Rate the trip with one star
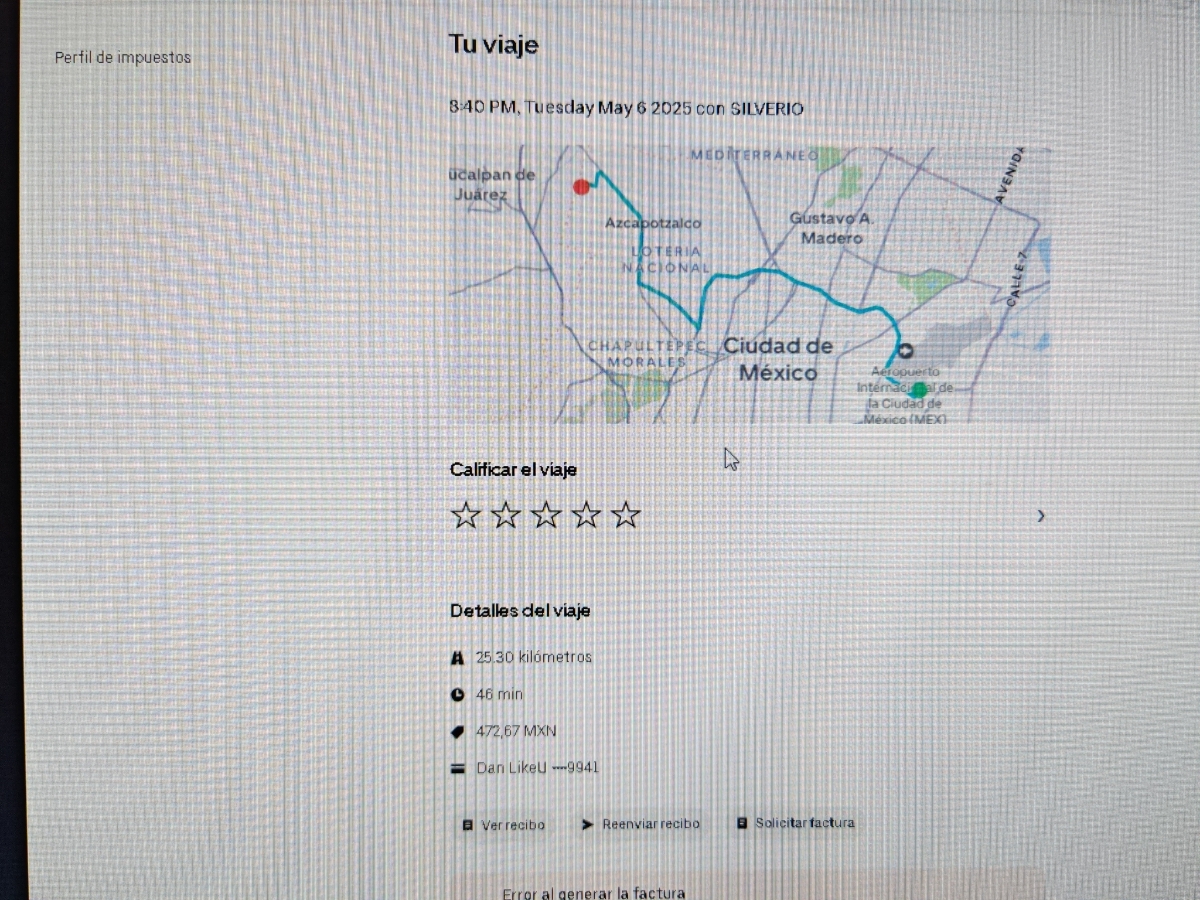Image resolution: width=1200 pixels, height=900 pixels. point(465,515)
